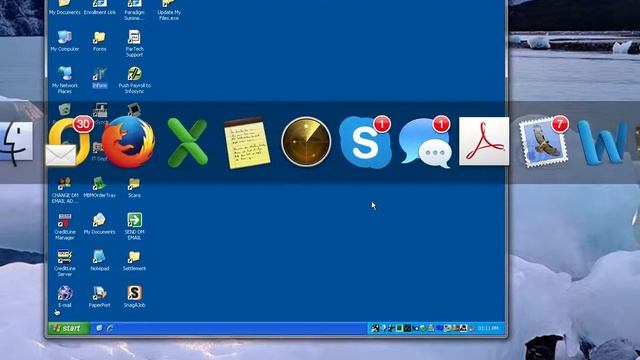The width and height of the screenshot is (640, 360).
Task: Select the Forms folder shortcut
Action: (99, 41)
